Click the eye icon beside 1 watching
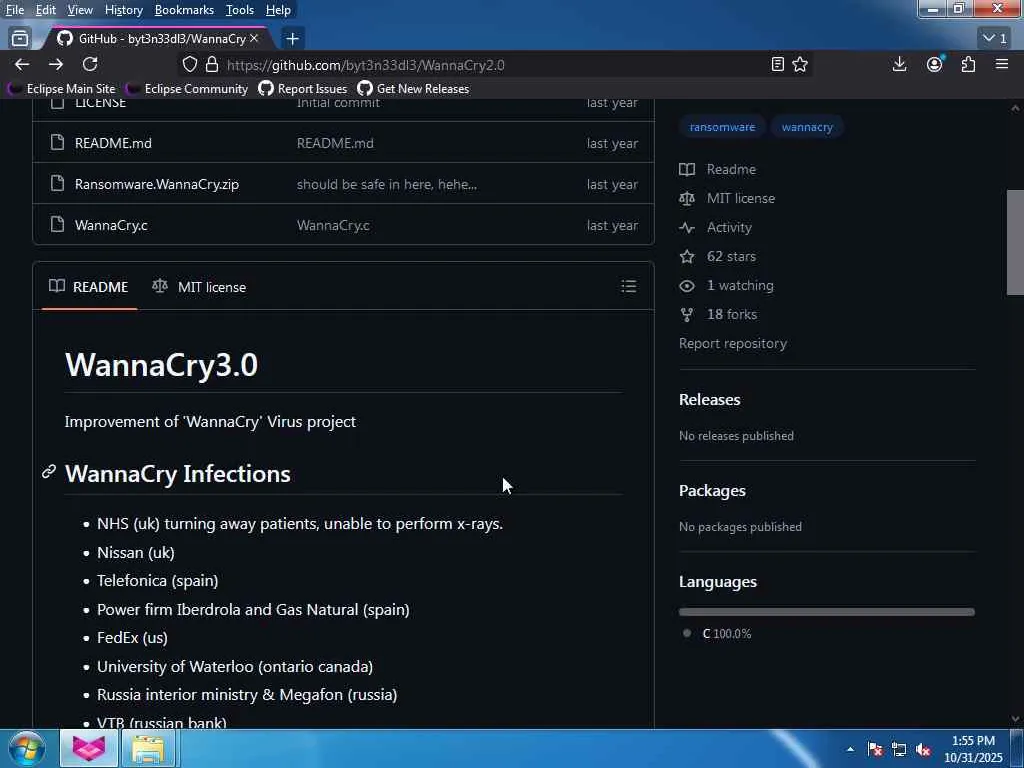The image size is (1024, 768). tap(686, 285)
